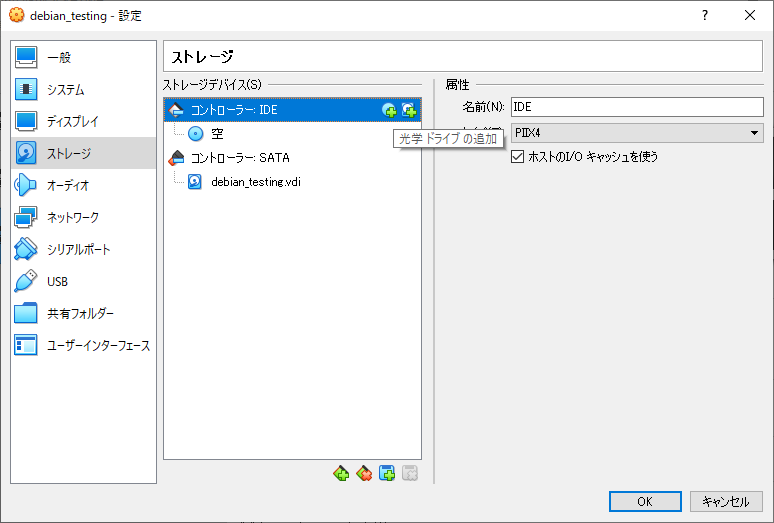
Task: Click the IDE controller chip icon
Action: (x=176, y=110)
